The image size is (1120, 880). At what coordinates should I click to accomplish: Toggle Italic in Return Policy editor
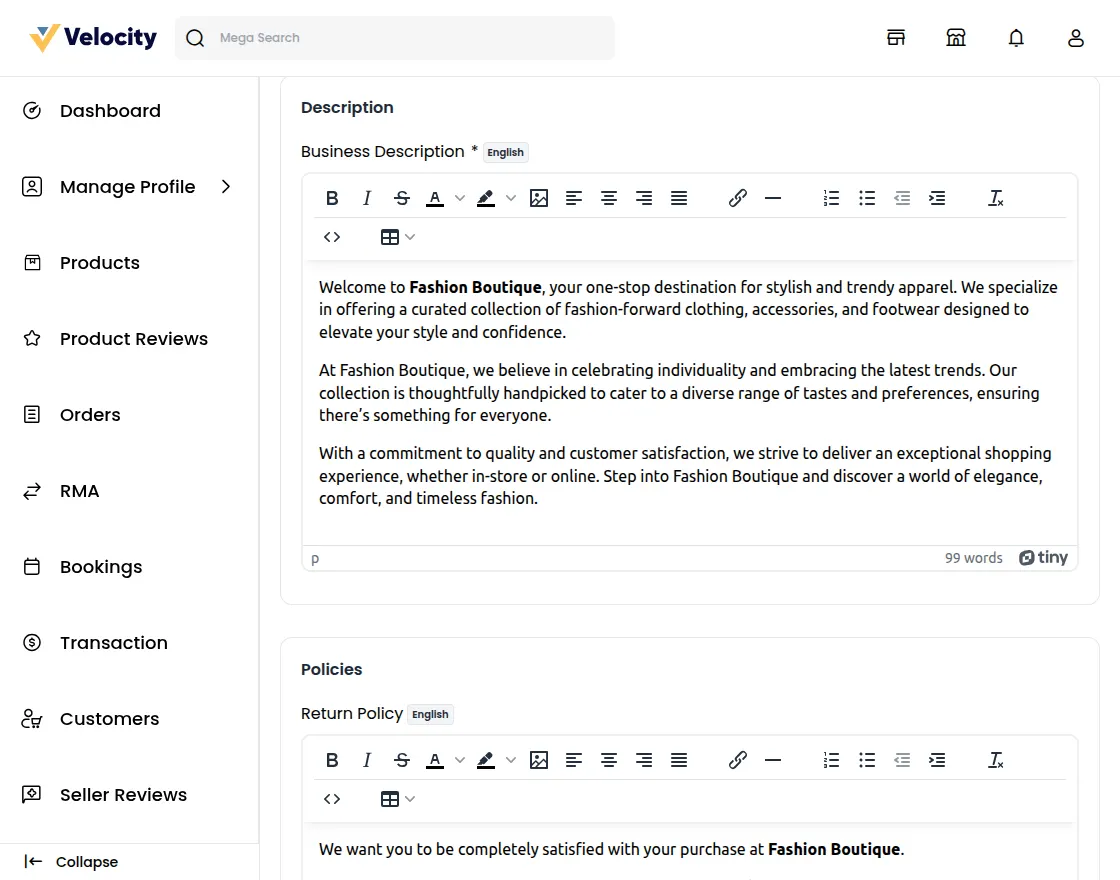click(x=366, y=760)
